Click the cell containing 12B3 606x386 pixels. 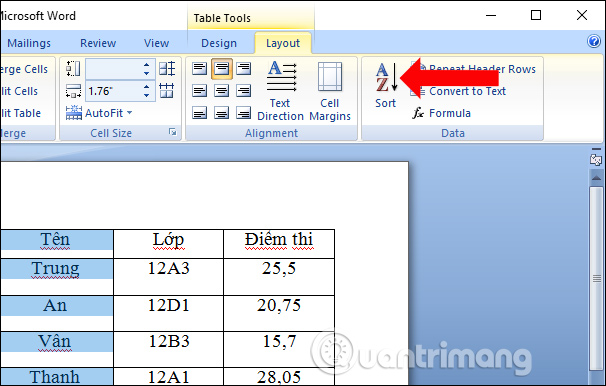point(169,349)
